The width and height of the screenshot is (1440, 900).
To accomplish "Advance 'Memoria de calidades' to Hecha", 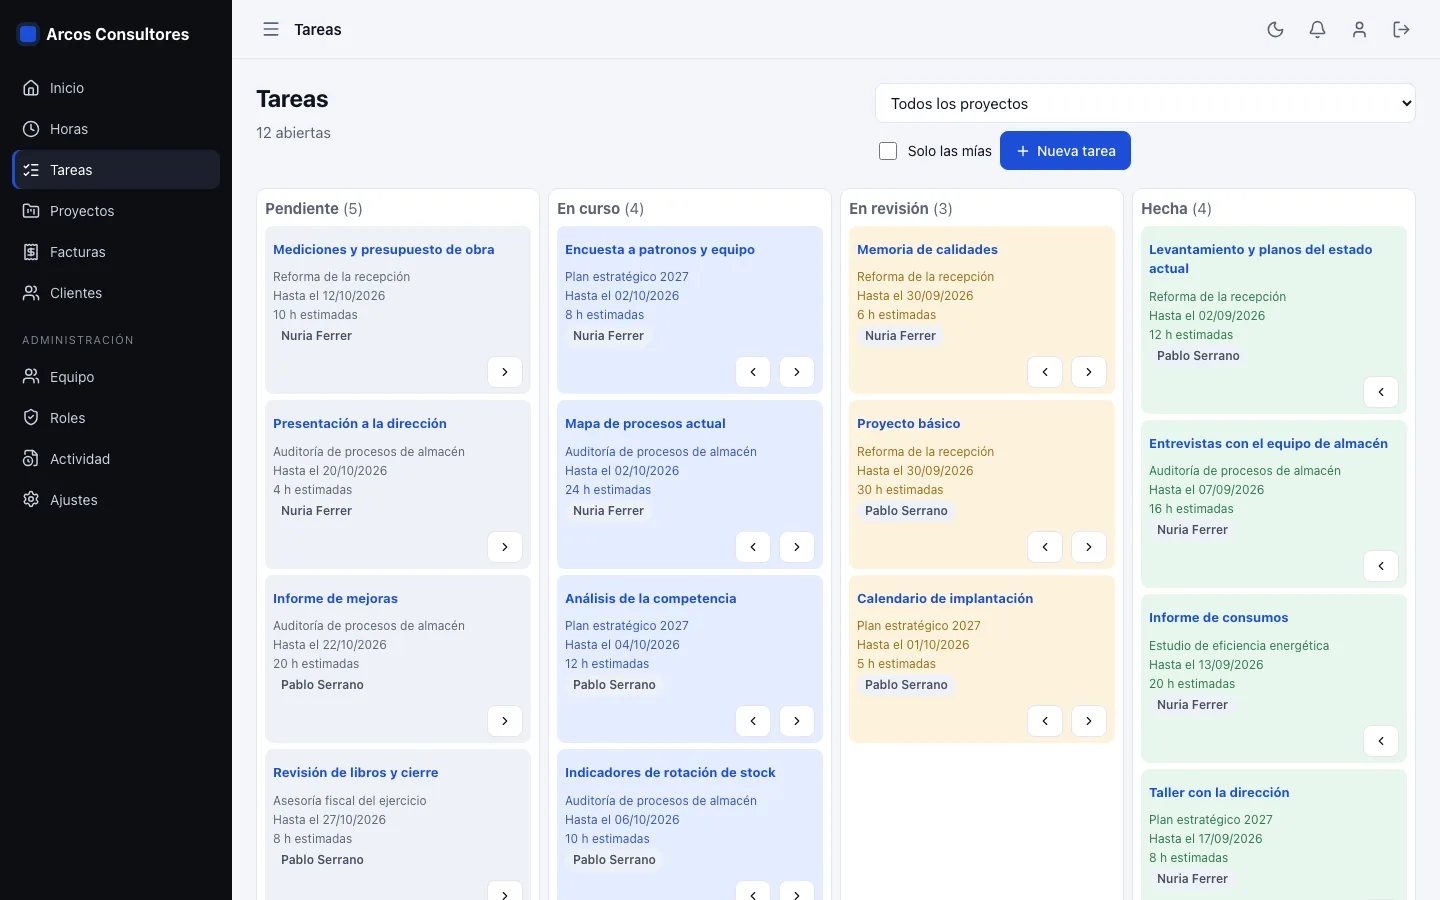I will (1089, 372).
